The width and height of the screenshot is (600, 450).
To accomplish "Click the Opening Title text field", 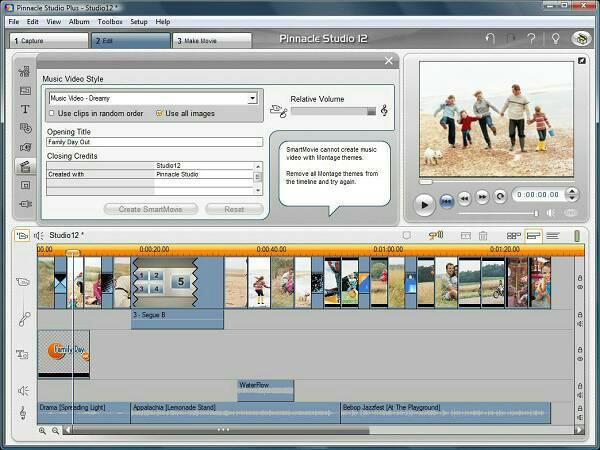I will click(150, 142).
